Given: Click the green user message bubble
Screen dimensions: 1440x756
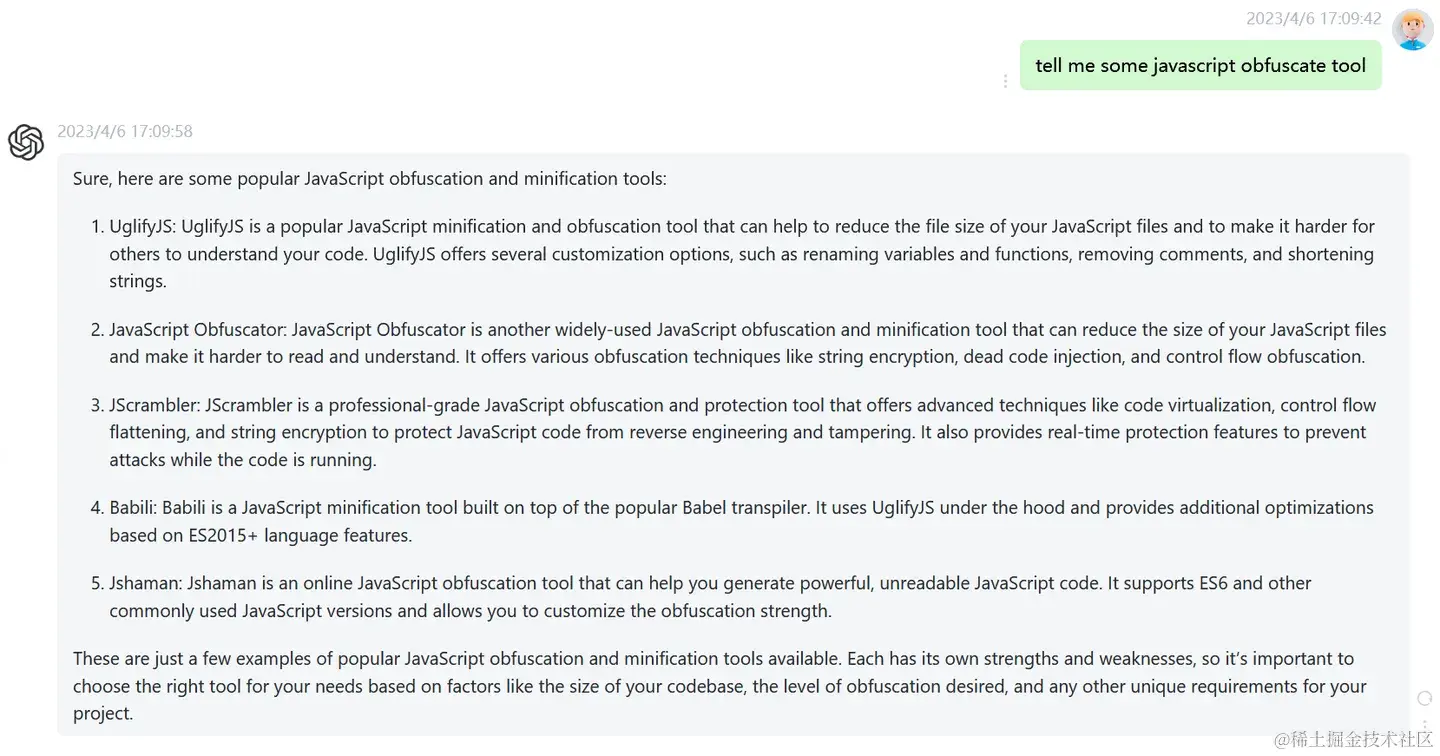Looking at the screenshot, I should pyautogui.click(x=1200, y=66).
